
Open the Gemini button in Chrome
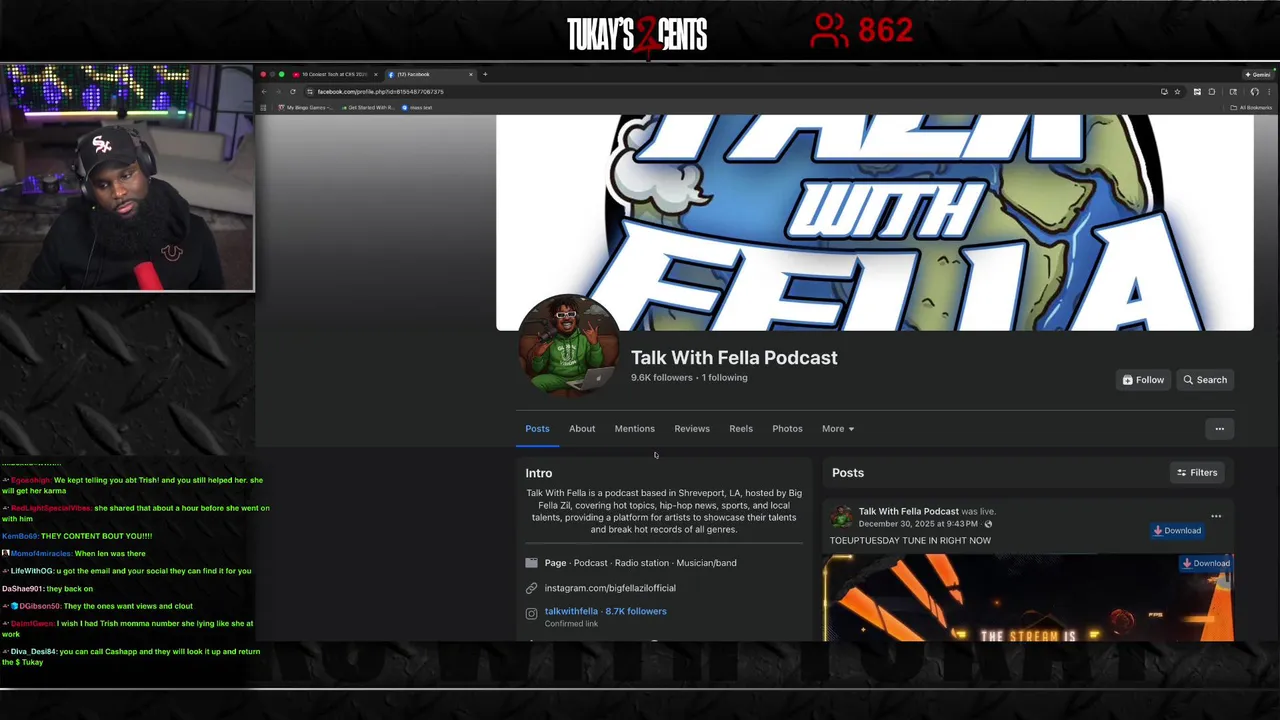(1258, 74)
